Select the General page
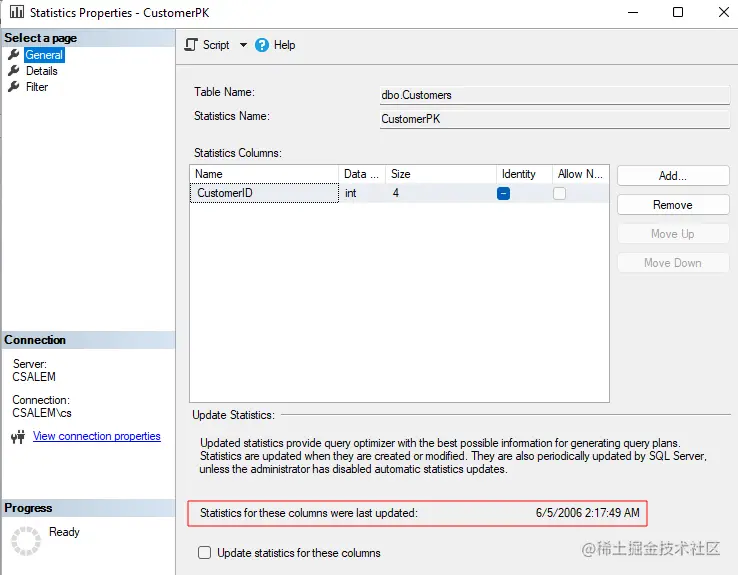Screen dimensions: 738x575 [x=44, y=55]
